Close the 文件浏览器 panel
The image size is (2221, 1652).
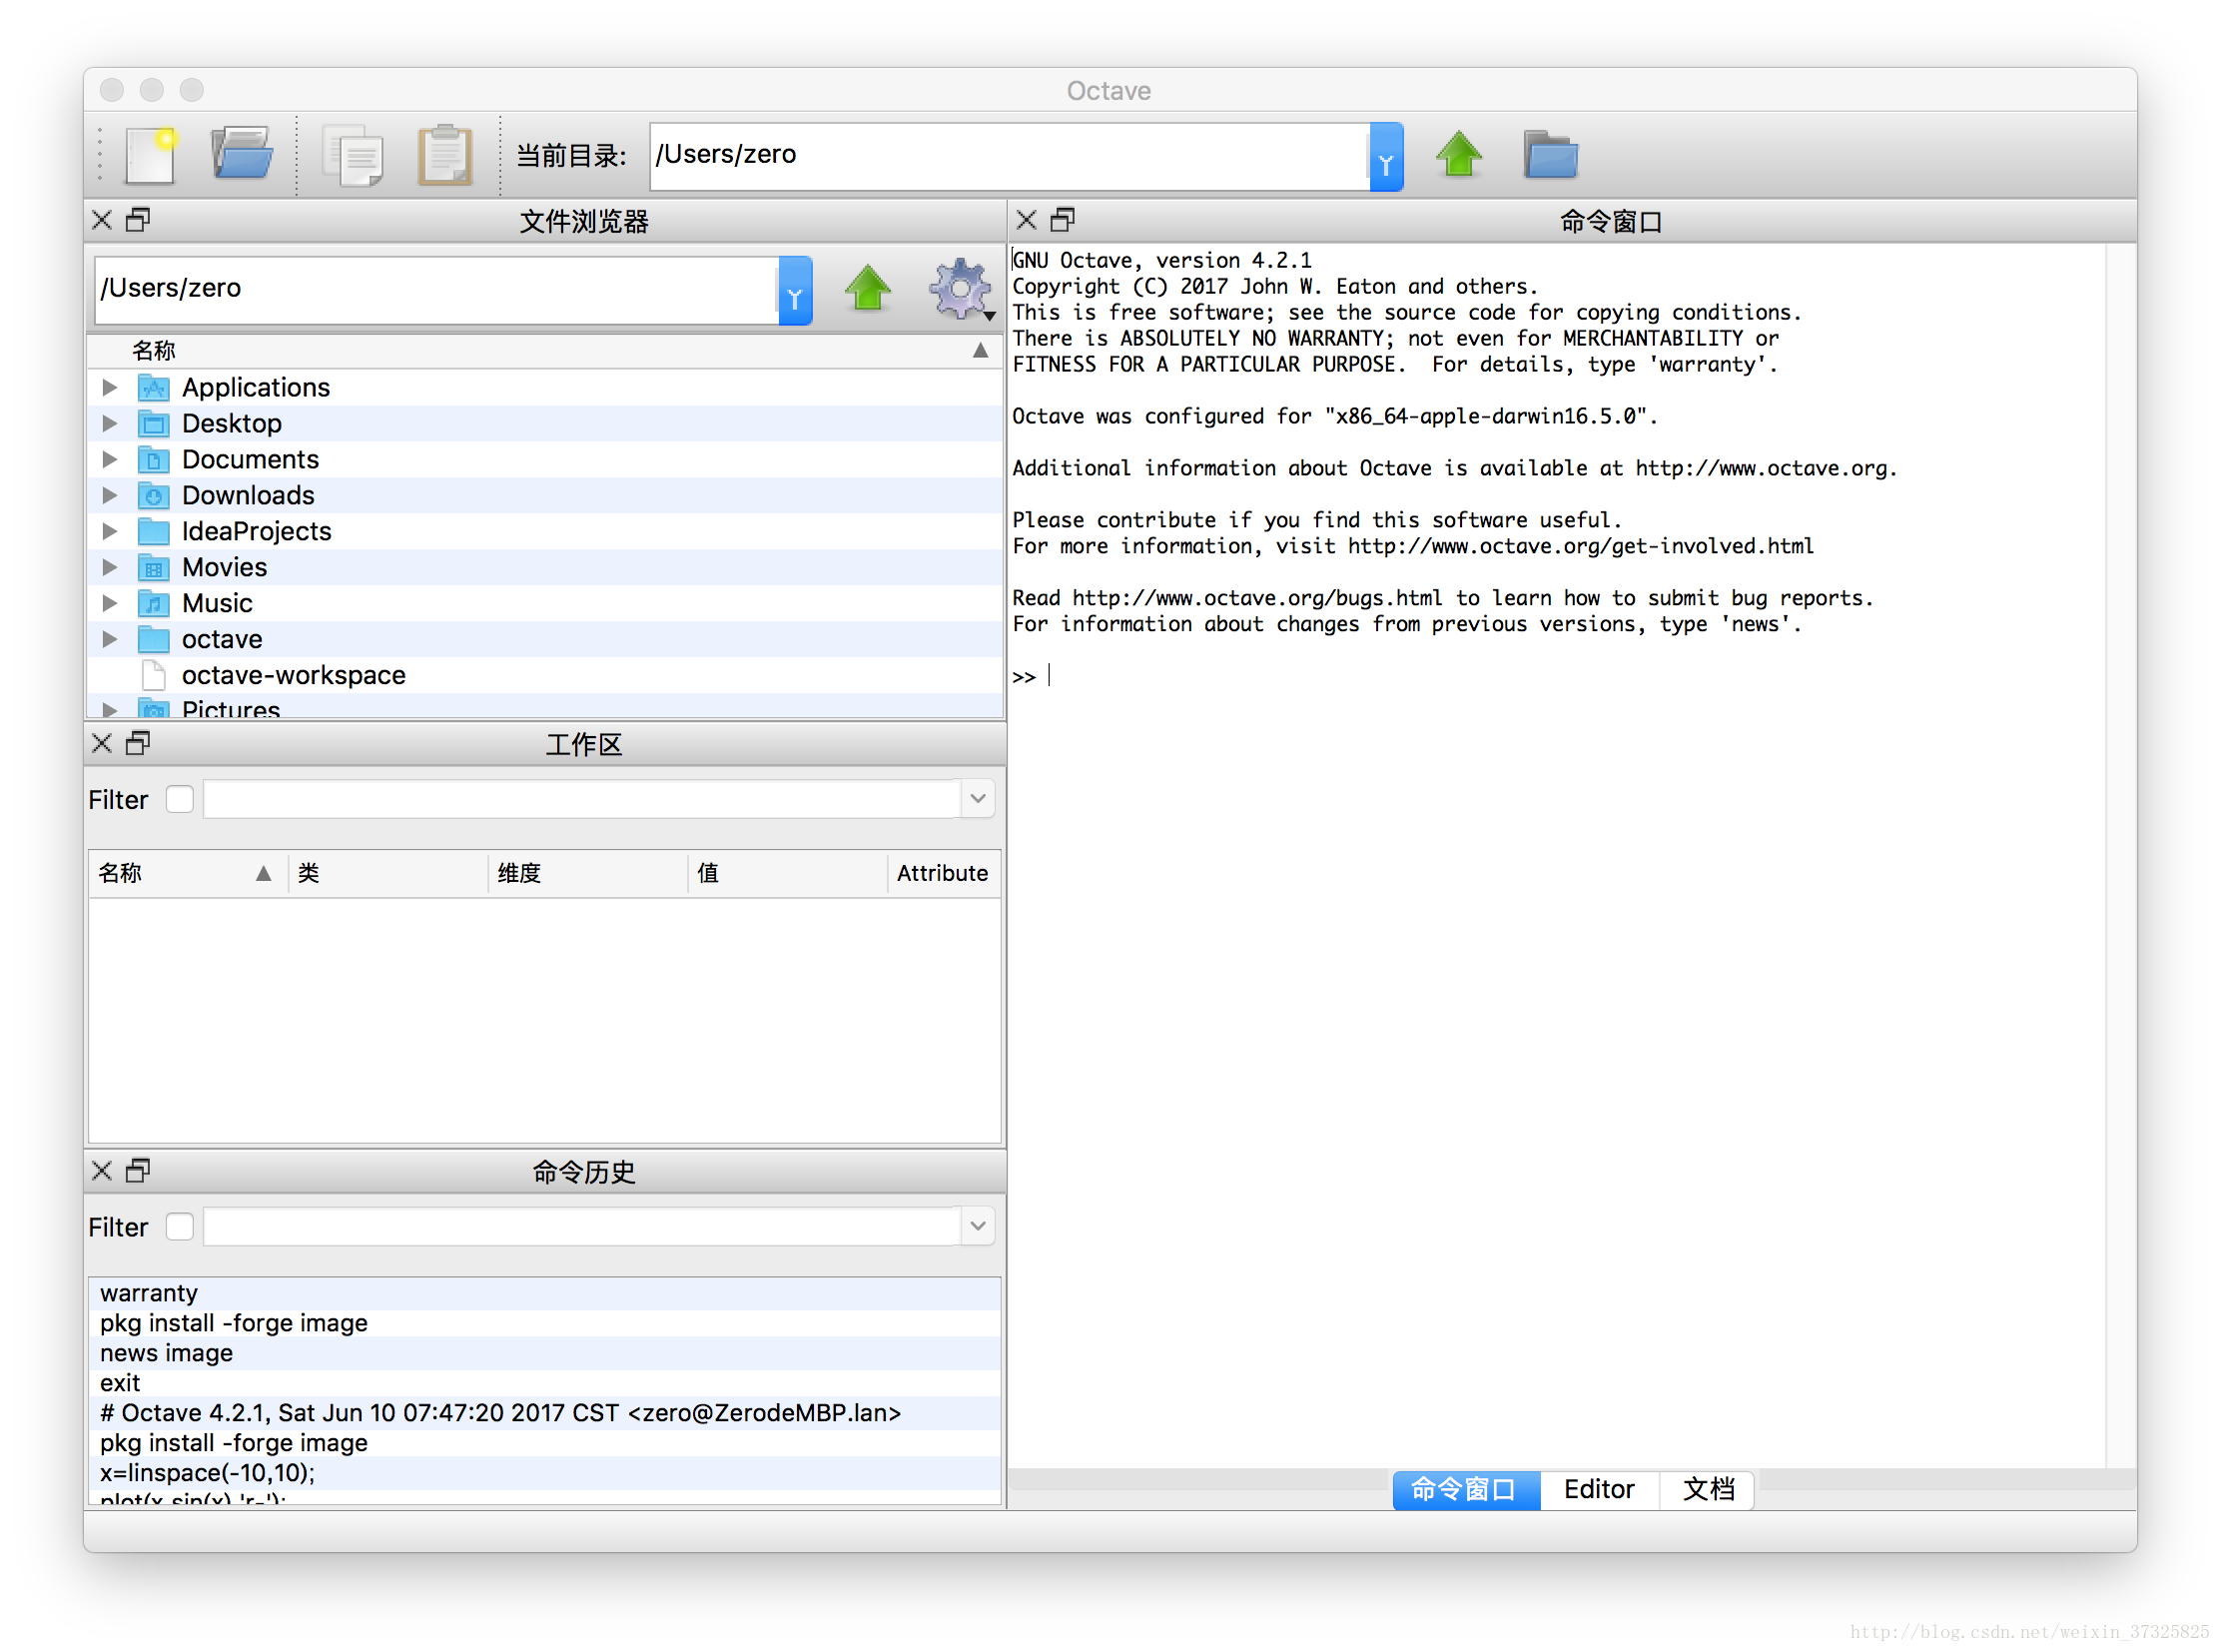coord(102,220)
